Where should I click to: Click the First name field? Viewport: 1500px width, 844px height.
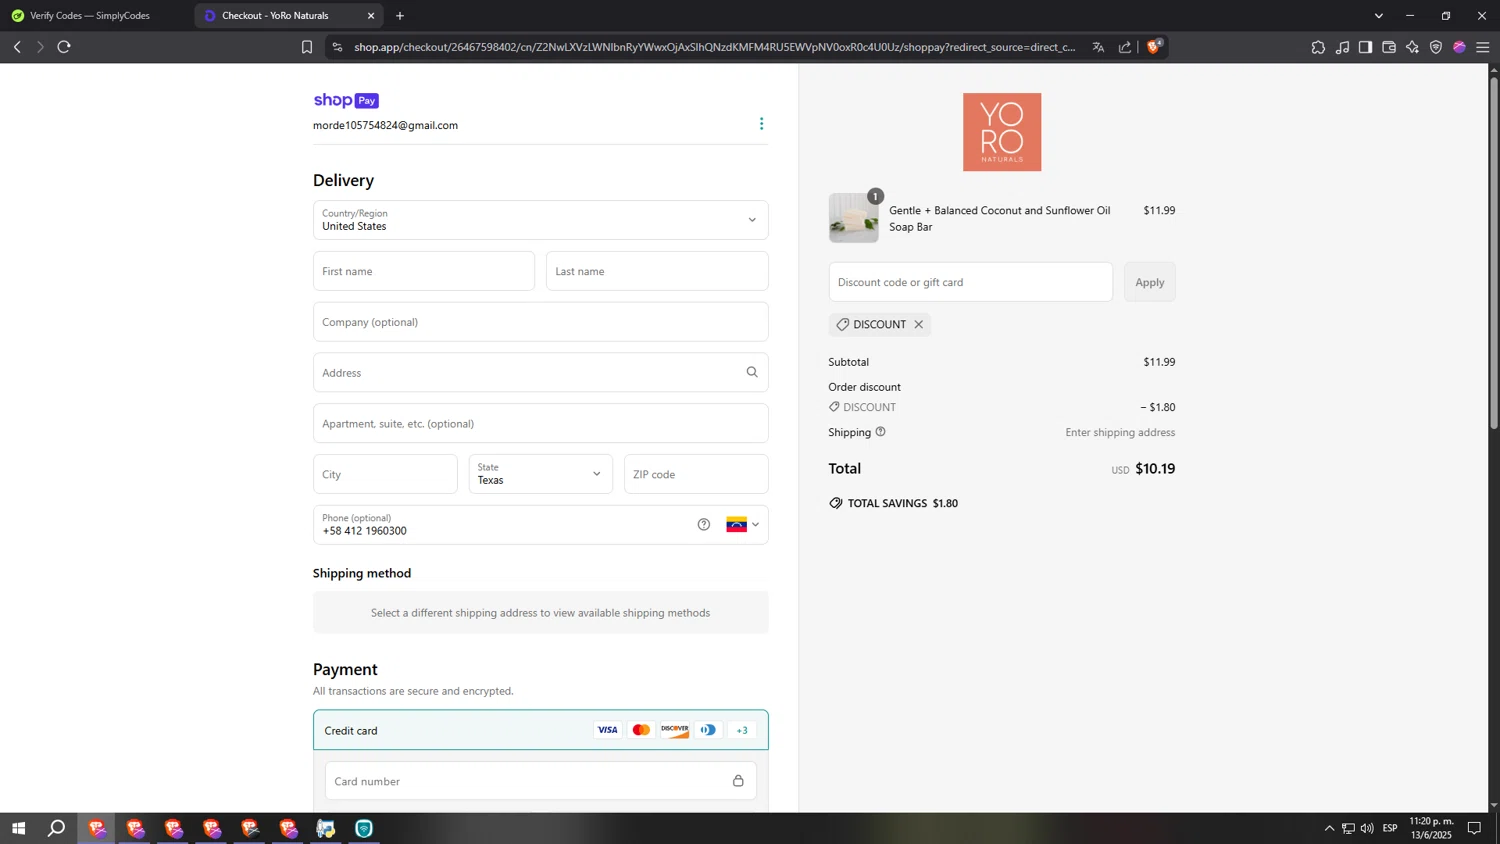[424, 271]
